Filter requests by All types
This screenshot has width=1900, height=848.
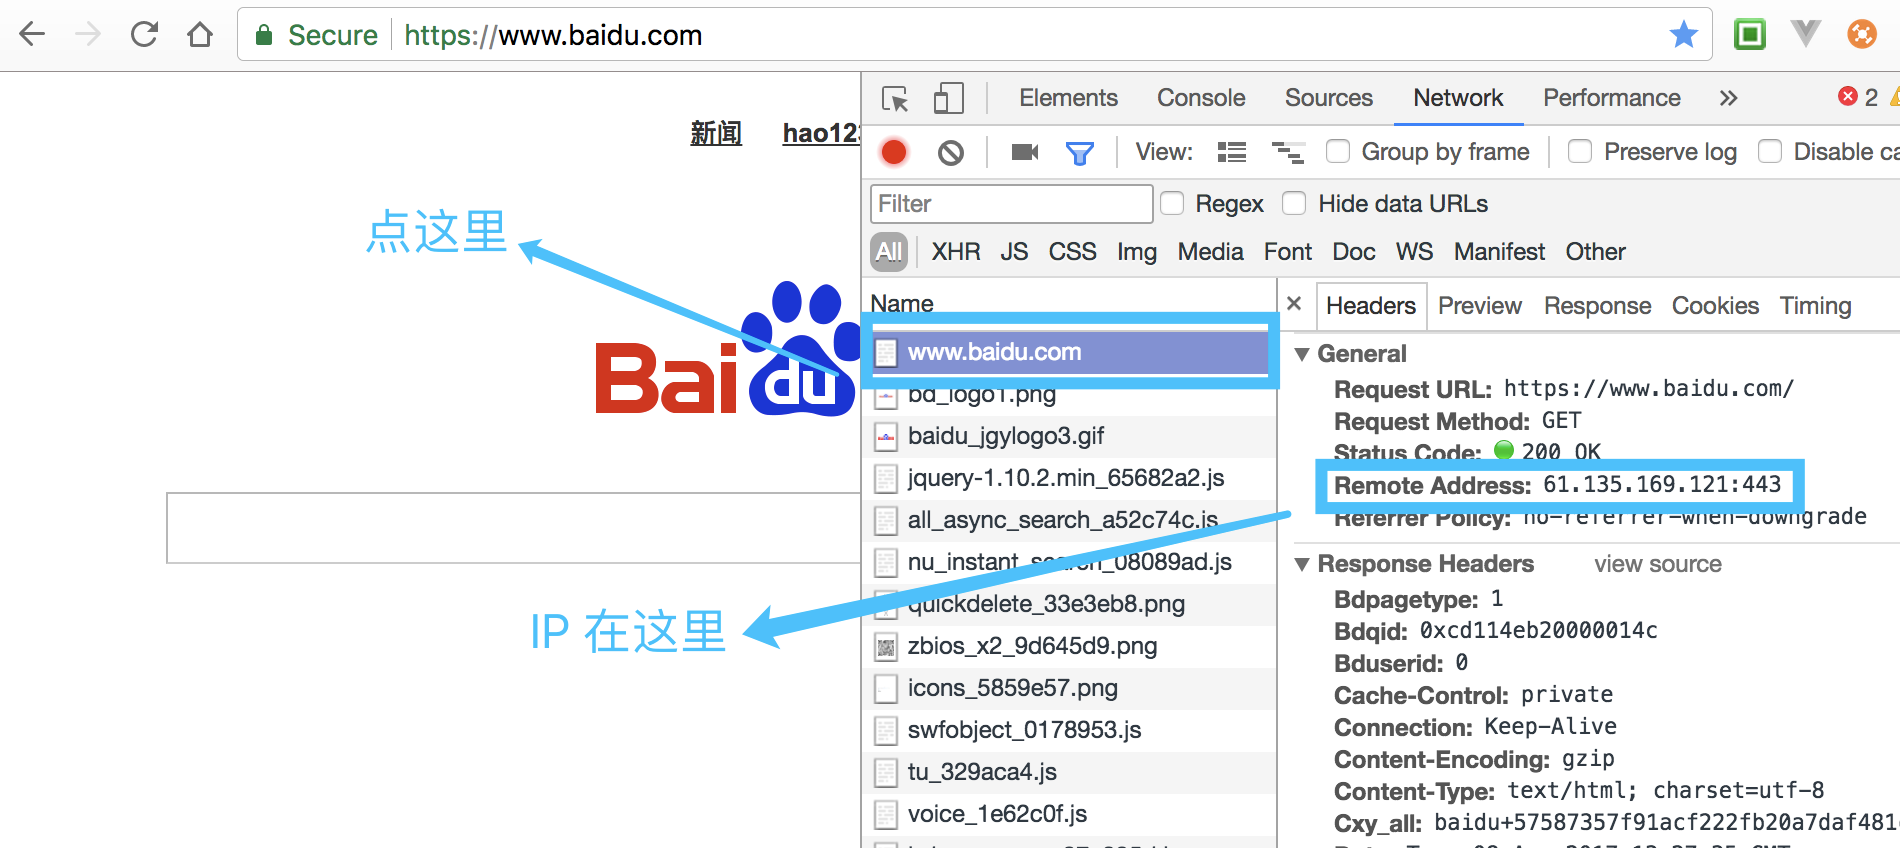click(889, 251)
